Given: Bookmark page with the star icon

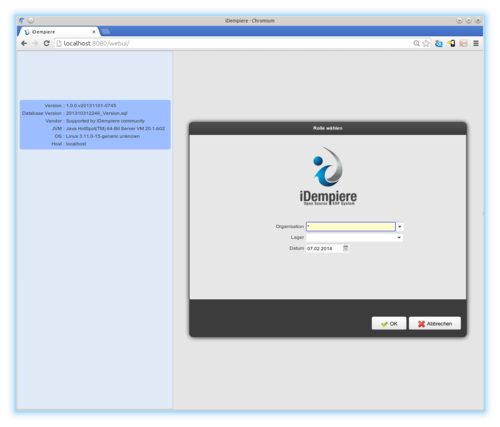Looking at the screenshot, I should click(426, 43).
